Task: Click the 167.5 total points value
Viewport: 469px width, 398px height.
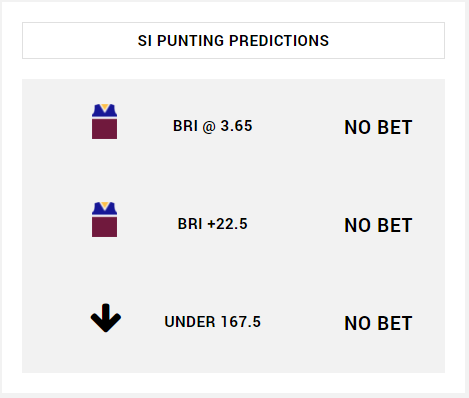Action: click(241, 322)
